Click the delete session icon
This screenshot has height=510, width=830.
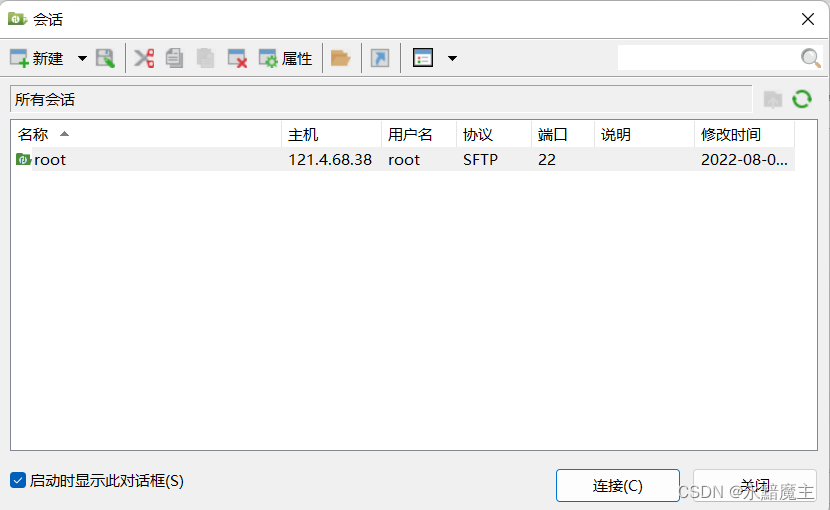point(237,58)
